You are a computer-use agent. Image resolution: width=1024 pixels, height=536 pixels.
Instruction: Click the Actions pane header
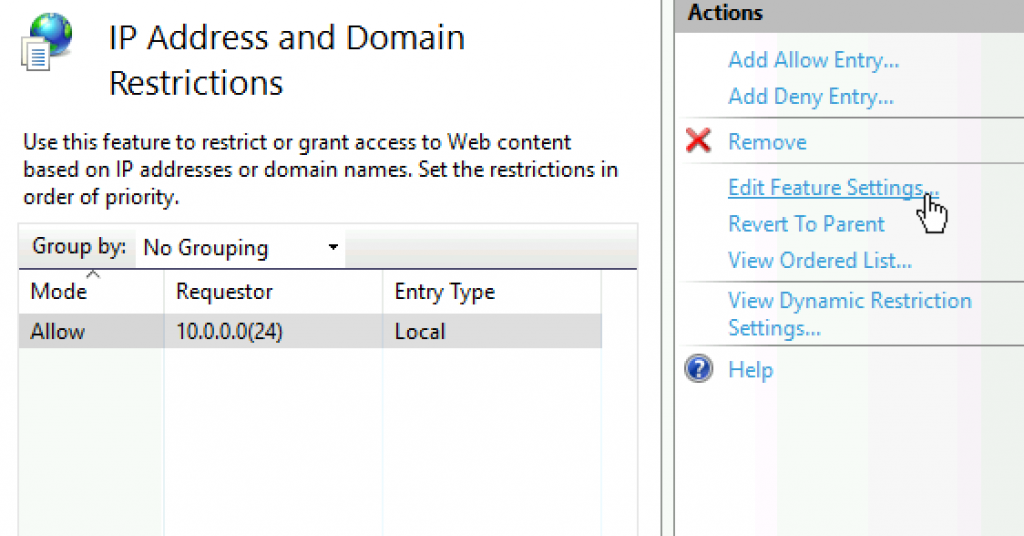pyautogui.click(x=725, y=13)
